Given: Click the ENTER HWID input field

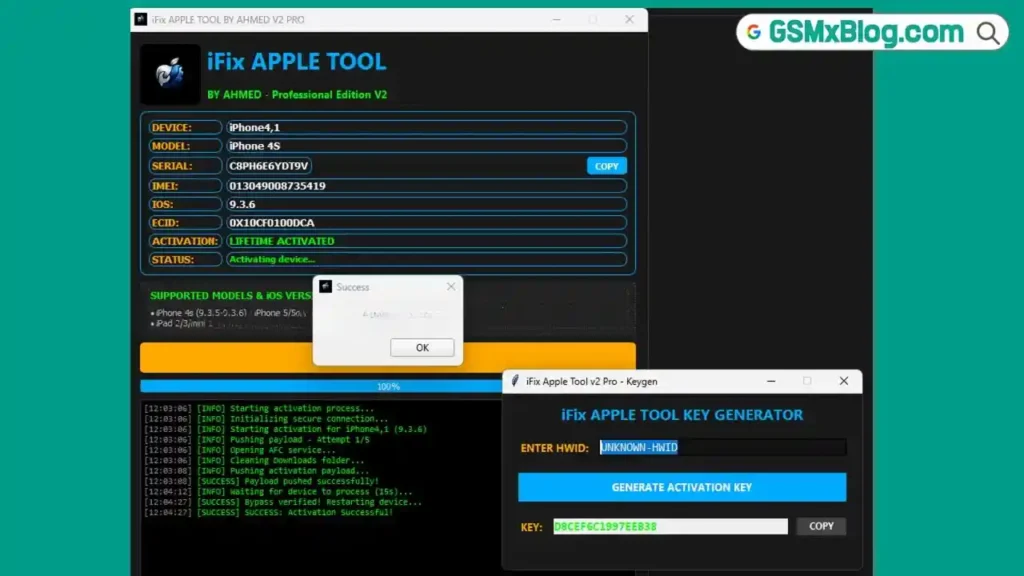Looking at the screenshot, I should pos(722,447).
